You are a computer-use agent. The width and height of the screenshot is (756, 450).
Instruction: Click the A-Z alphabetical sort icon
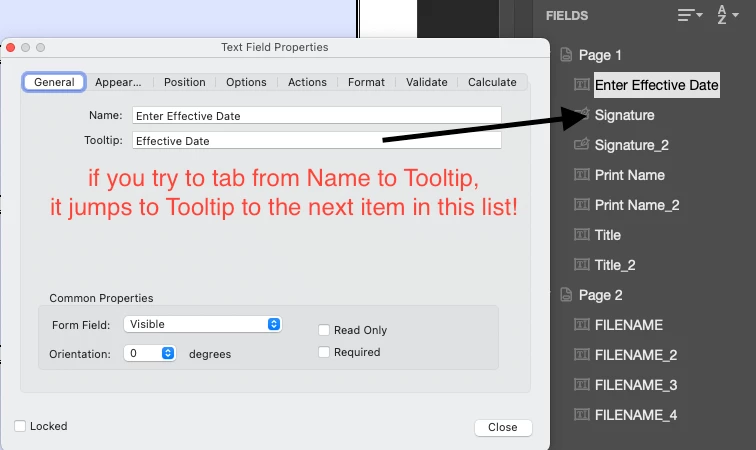click(x=728, y=15)
